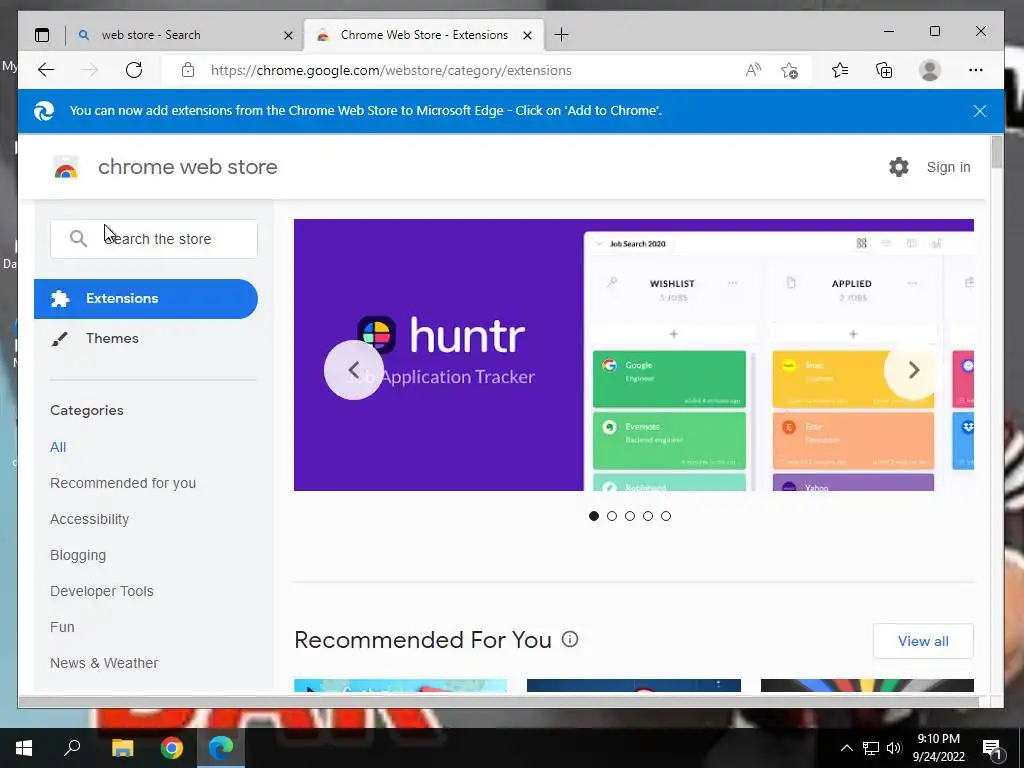
Task: Open Edge Settings and more menu
Action: [976, 70]
